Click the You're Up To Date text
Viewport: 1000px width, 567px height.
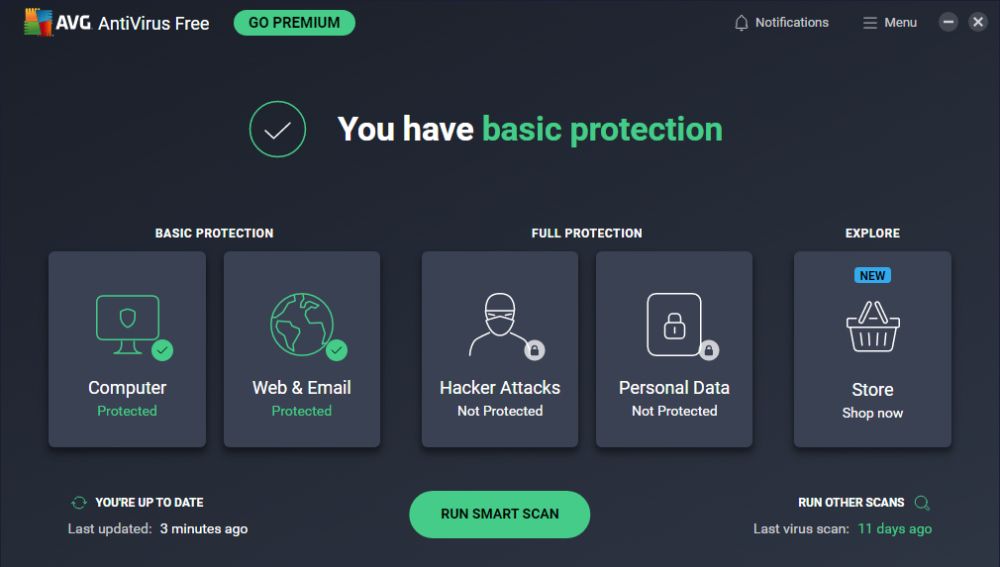149,503
